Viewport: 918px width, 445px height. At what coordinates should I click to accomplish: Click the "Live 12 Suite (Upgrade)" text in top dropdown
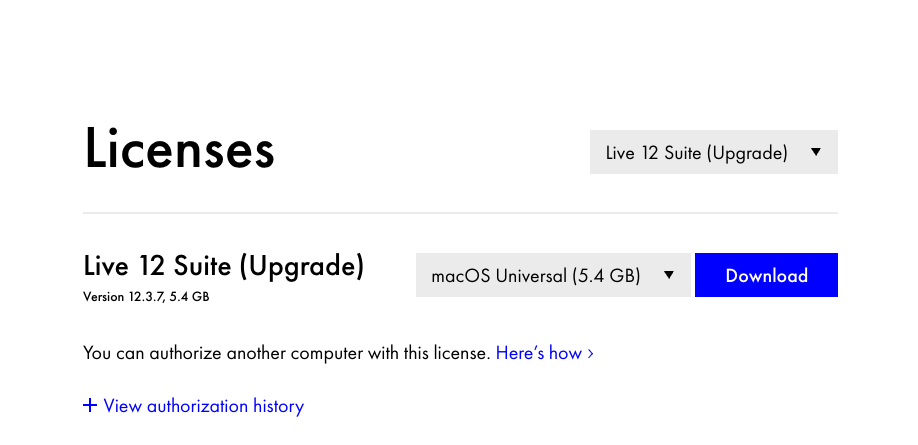click(x=697, y=153)
